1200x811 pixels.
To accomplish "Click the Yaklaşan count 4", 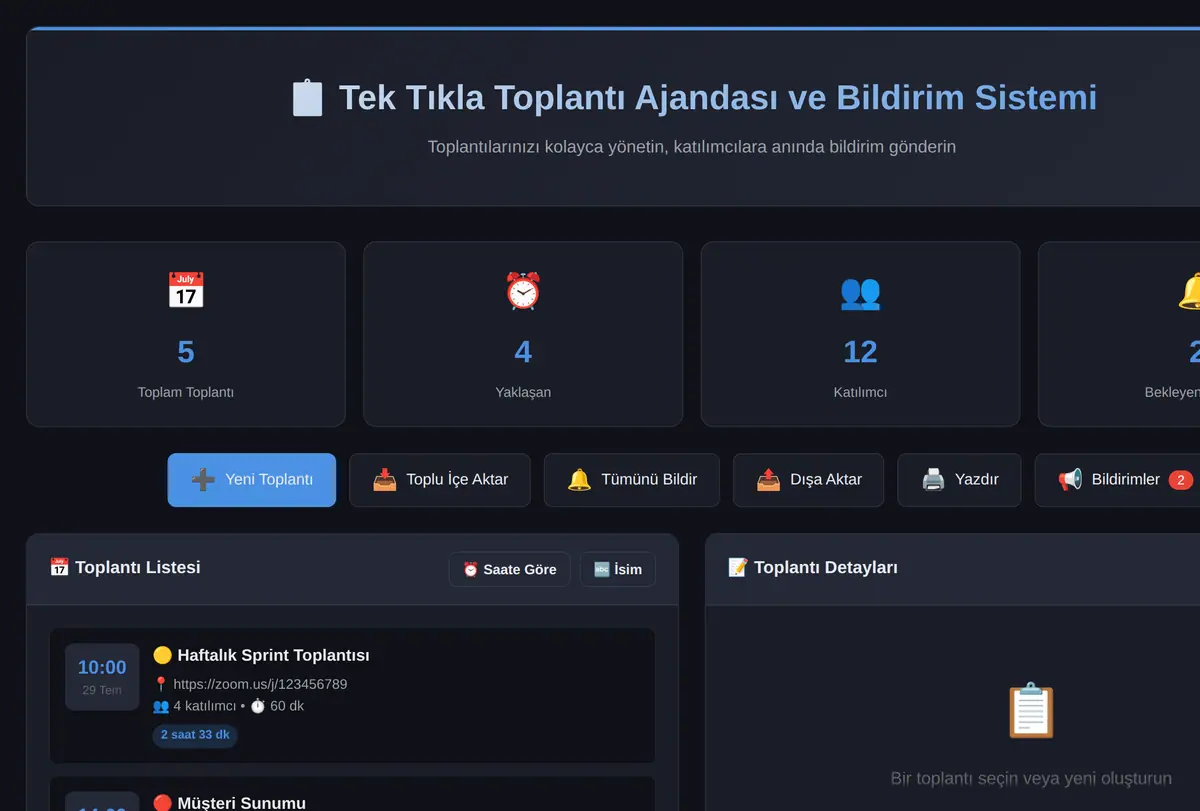I will pyautogui.click(x=523, y=352).
